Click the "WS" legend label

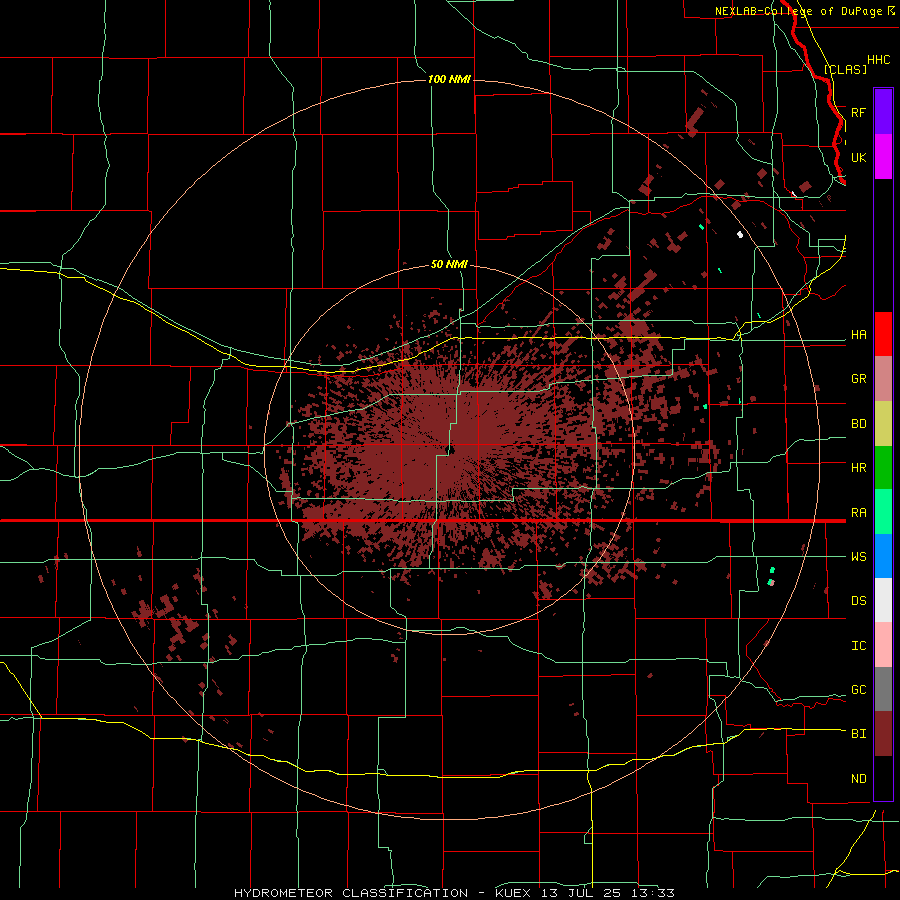(858, 557)
